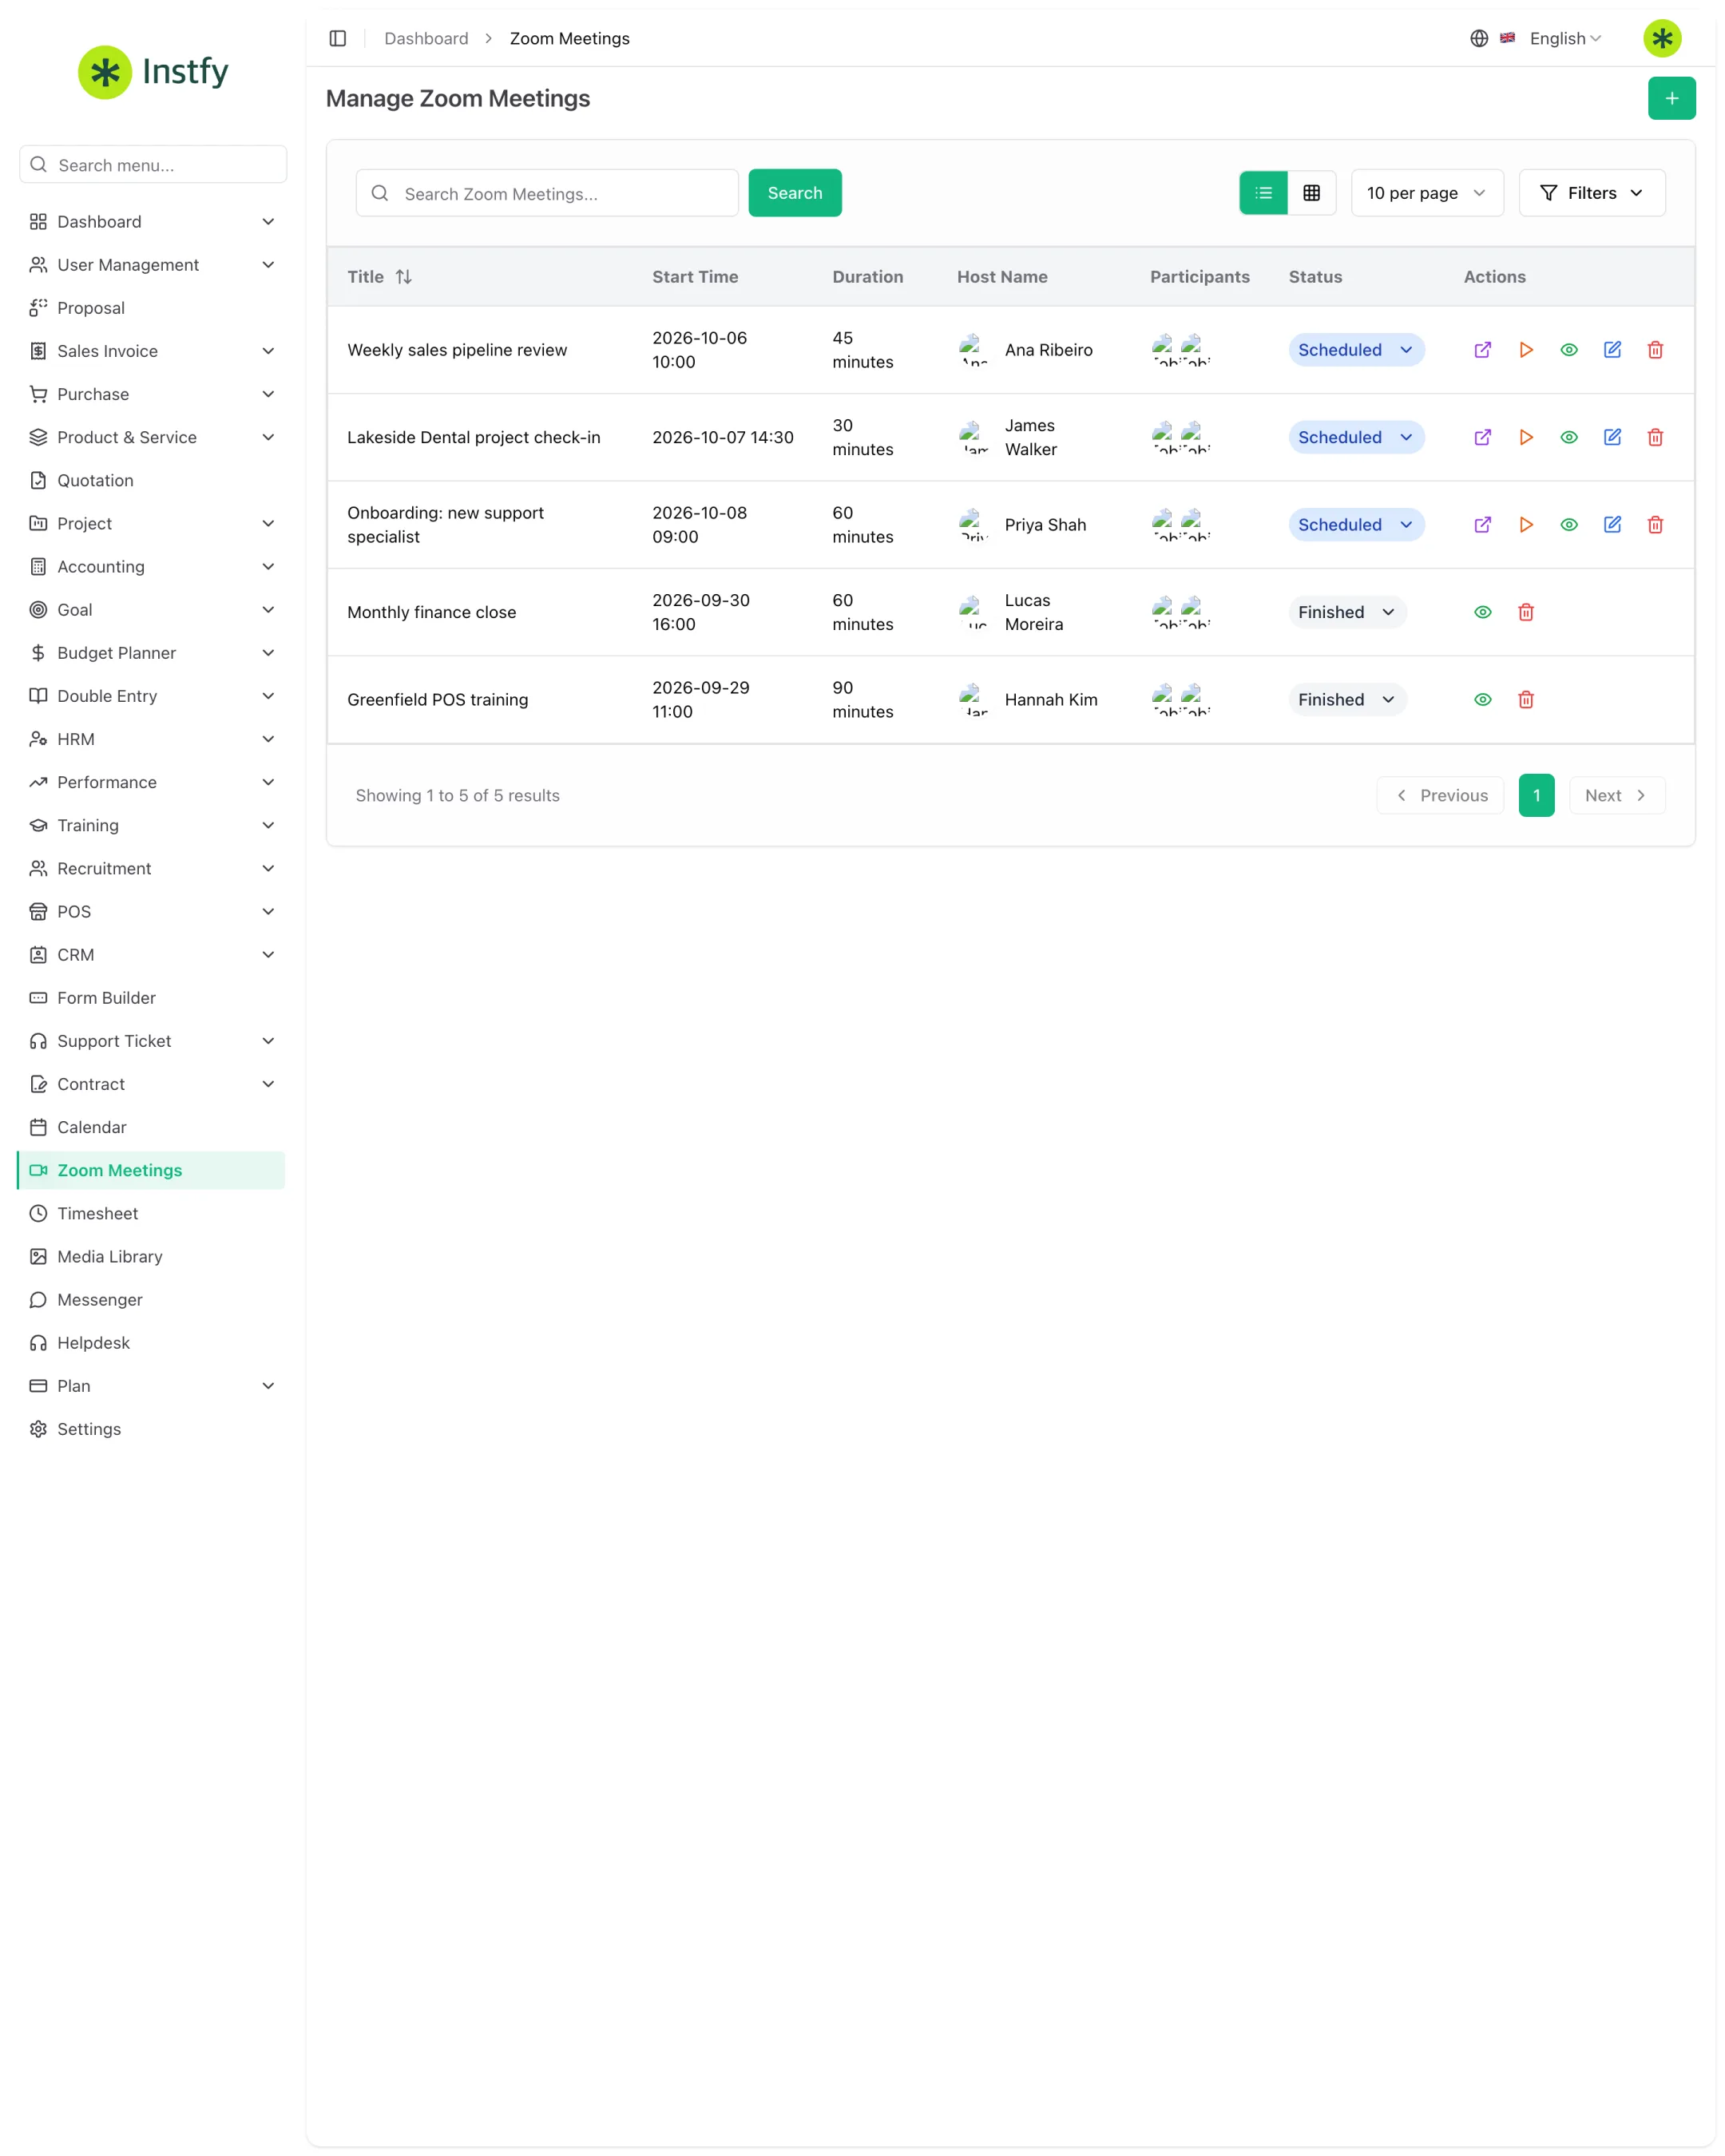Go to the Next results page
Image resolution: width=1725 pixels, height=2156 pixels.
1616,796
